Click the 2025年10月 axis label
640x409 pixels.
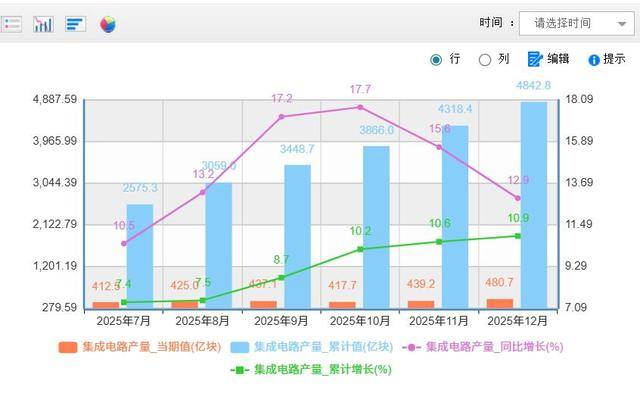click(360, 321)
